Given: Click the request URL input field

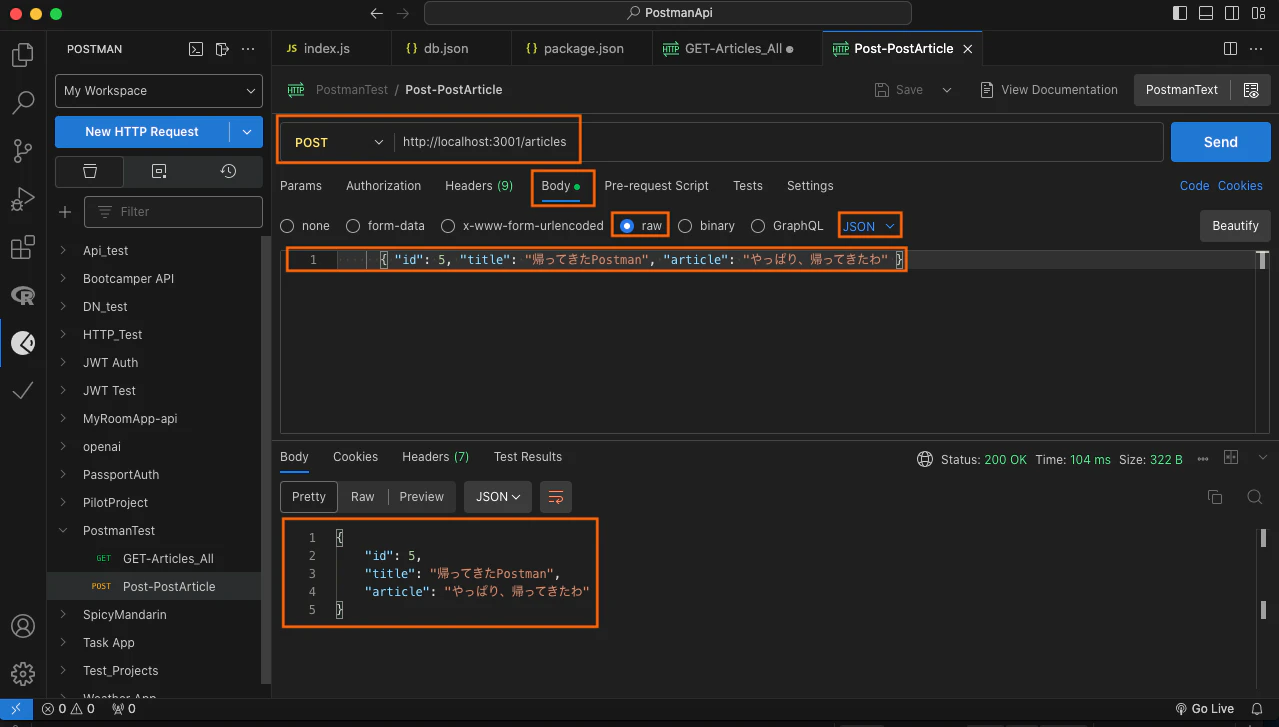Looking at the screenshot, I should pos(778,143).
